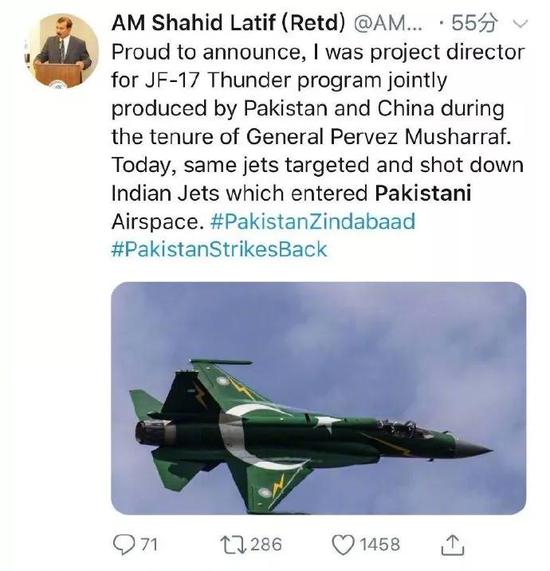Click the @AM... username handle
Image resolution: width=550 pixels, height=571 pixels.
tap(388, 24)
